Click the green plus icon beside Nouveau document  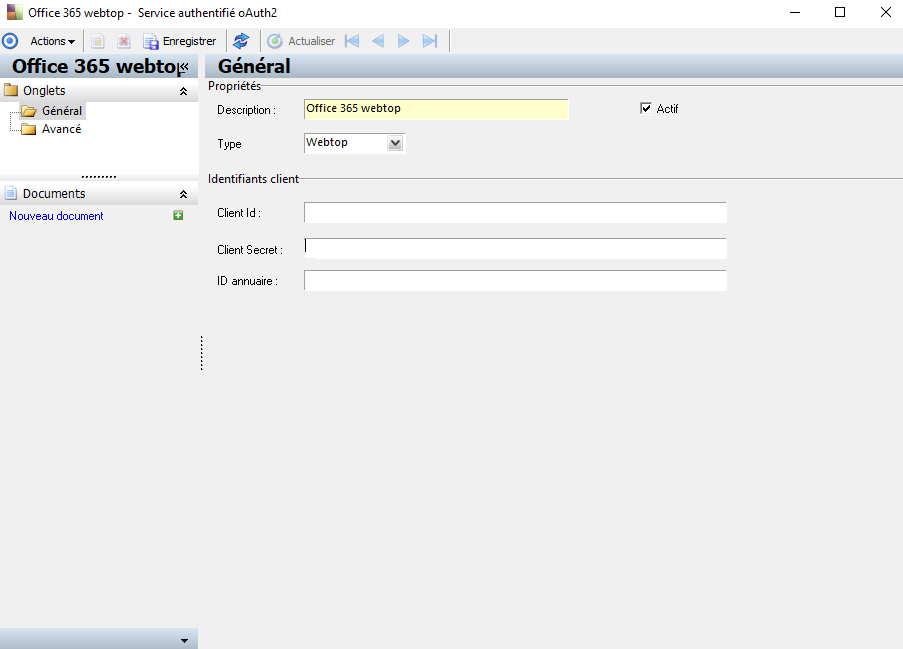click(x=179, y=215)
